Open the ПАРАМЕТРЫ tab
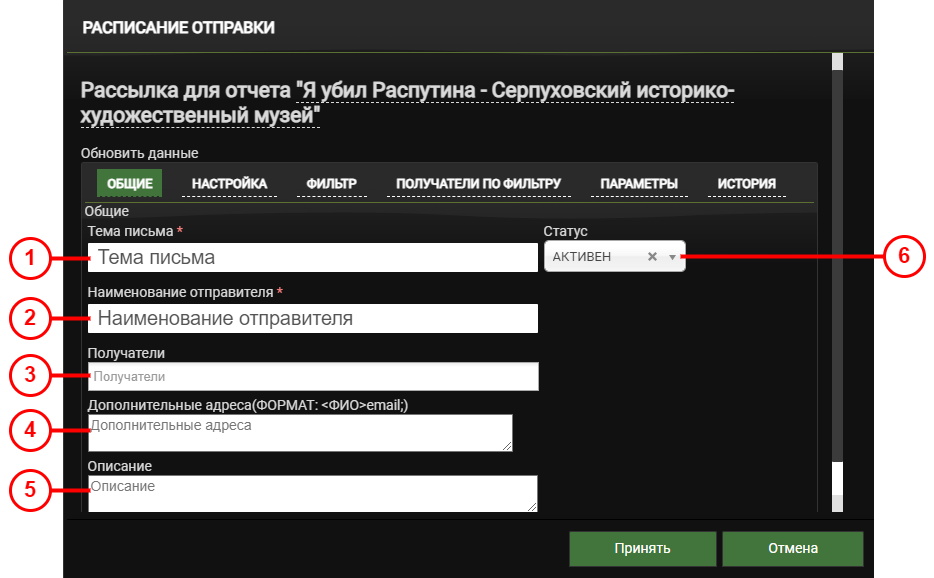Image resolution: width=934 pixels, height=578 pixels. pyautogui.click(x=639, y=184)
